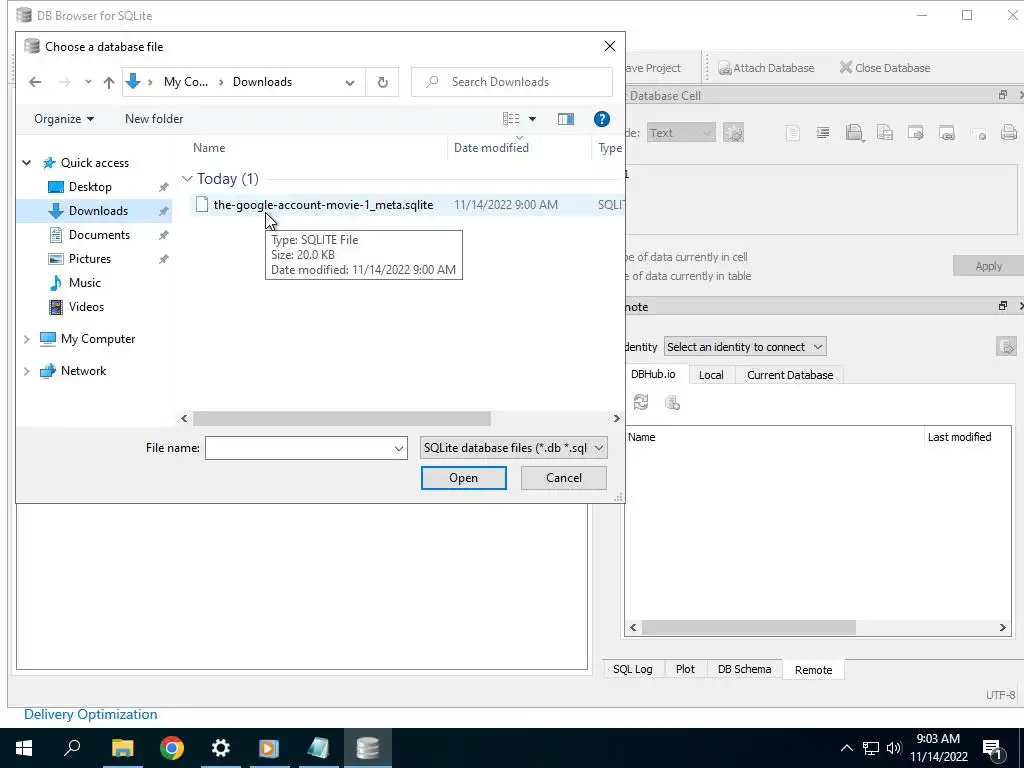The height and width of the screenshot is (768, 1024).
Task: Sort files by Name column
Action: coord(209,148)
